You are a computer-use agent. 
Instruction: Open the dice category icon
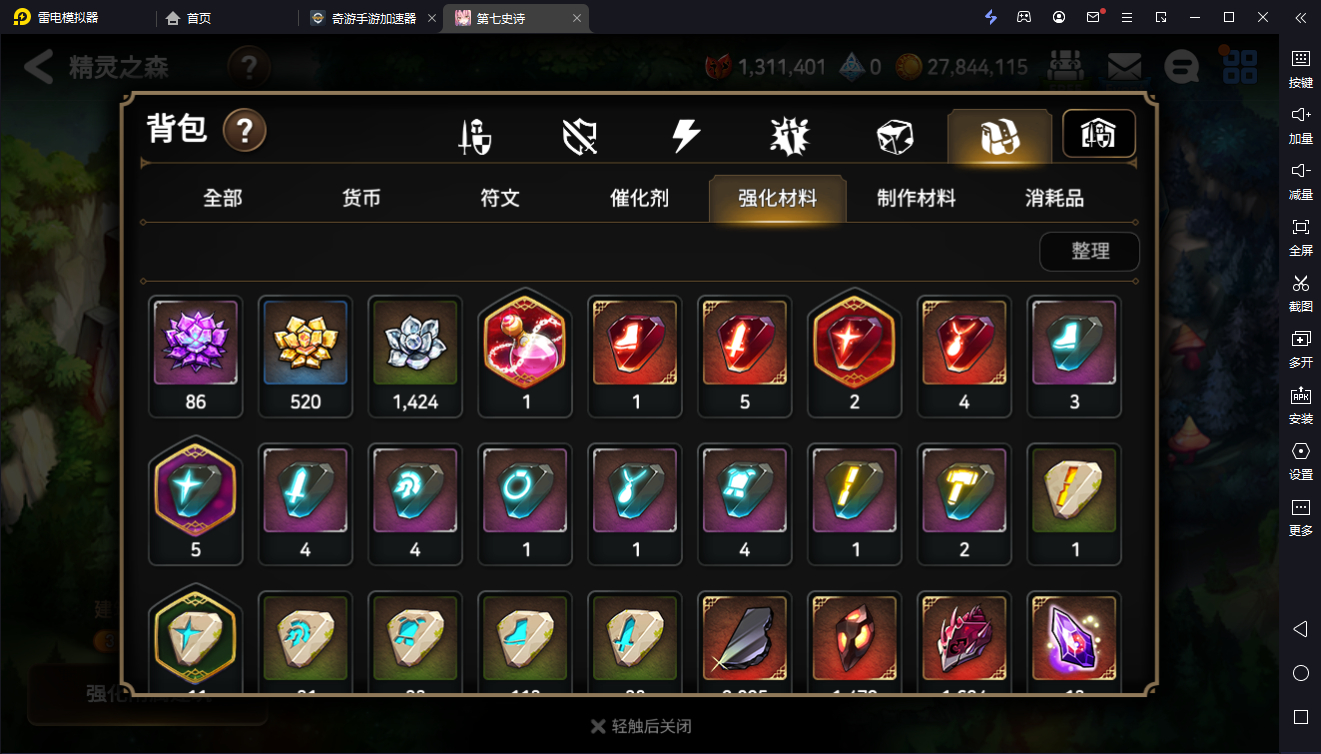[895, 137]
